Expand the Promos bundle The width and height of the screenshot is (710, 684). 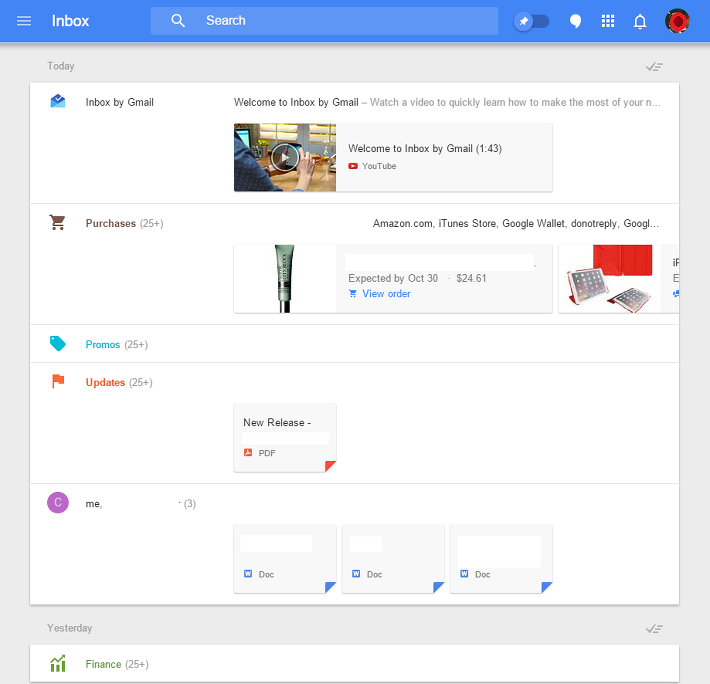355,344
